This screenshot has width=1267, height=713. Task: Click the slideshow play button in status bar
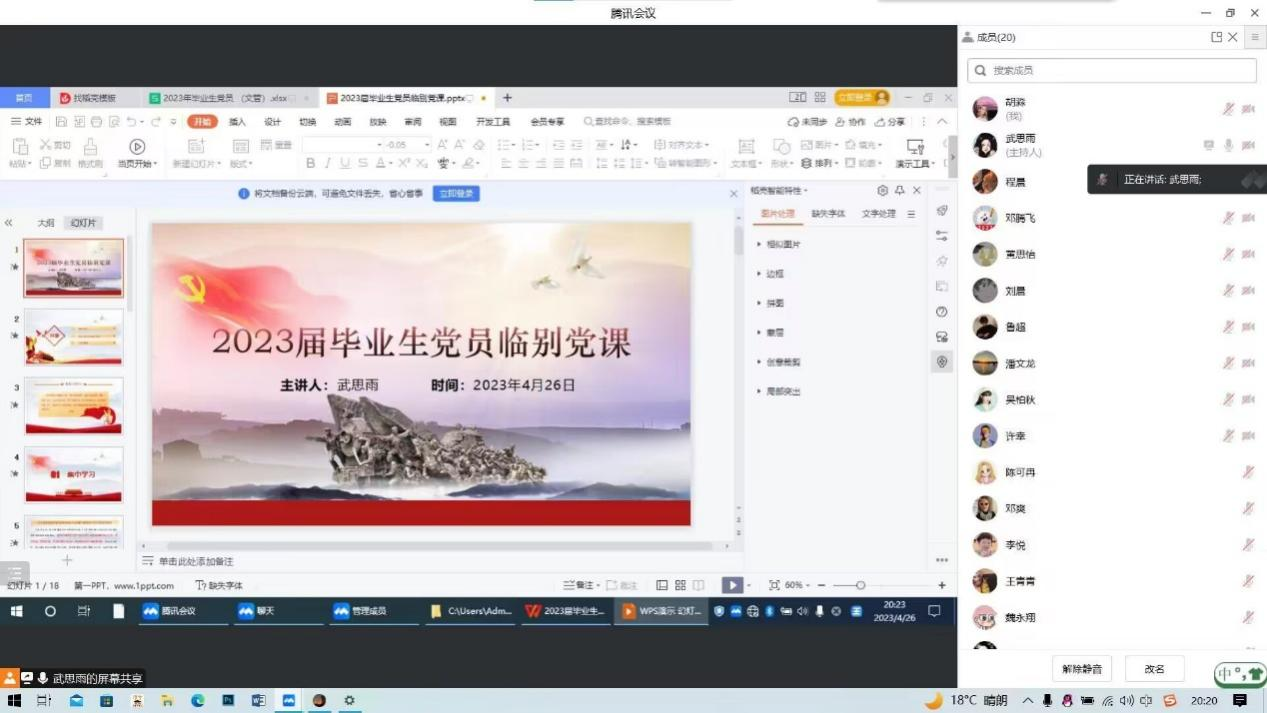pyautogui.click(x=732, y=585)
